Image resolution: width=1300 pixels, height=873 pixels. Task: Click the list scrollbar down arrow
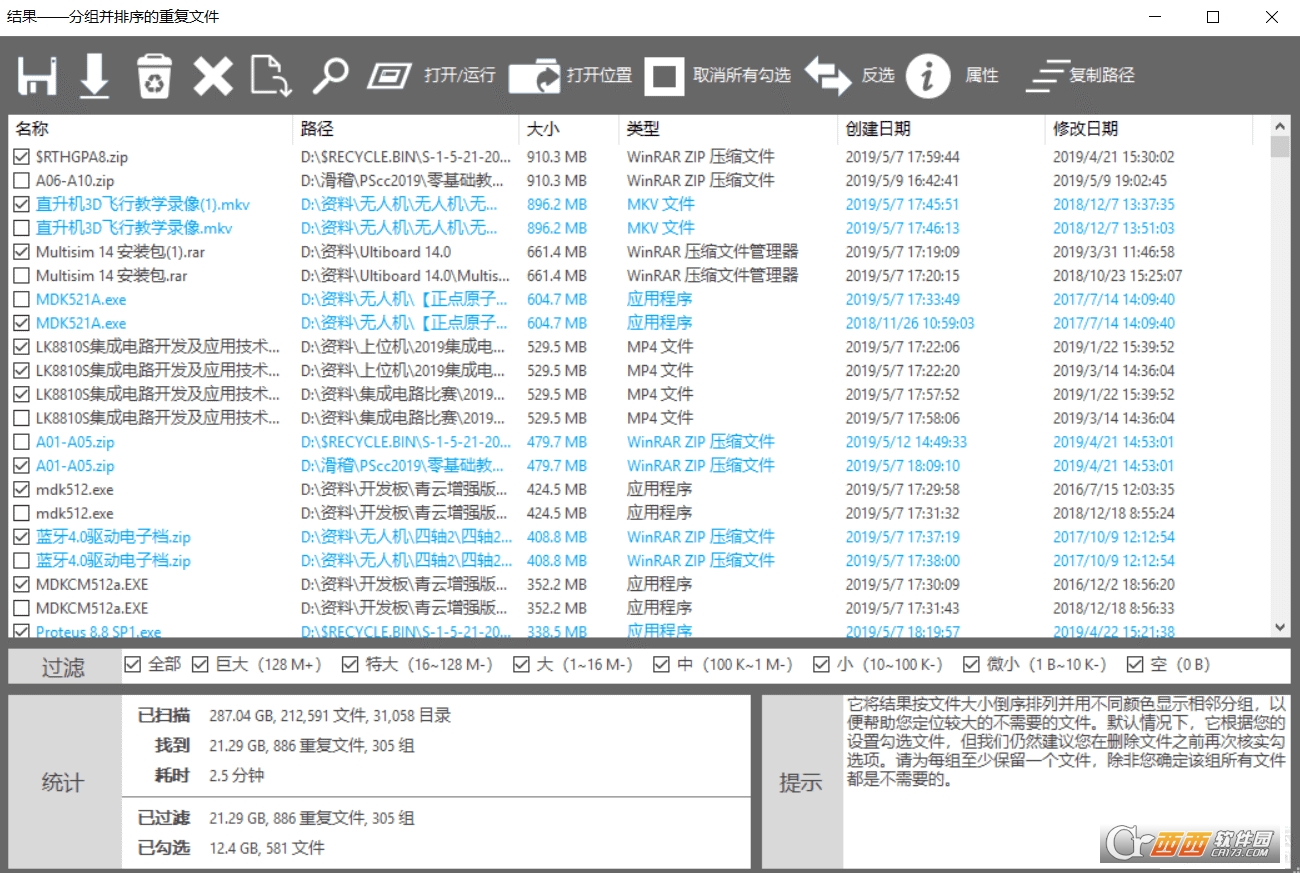pos(1280,627)
